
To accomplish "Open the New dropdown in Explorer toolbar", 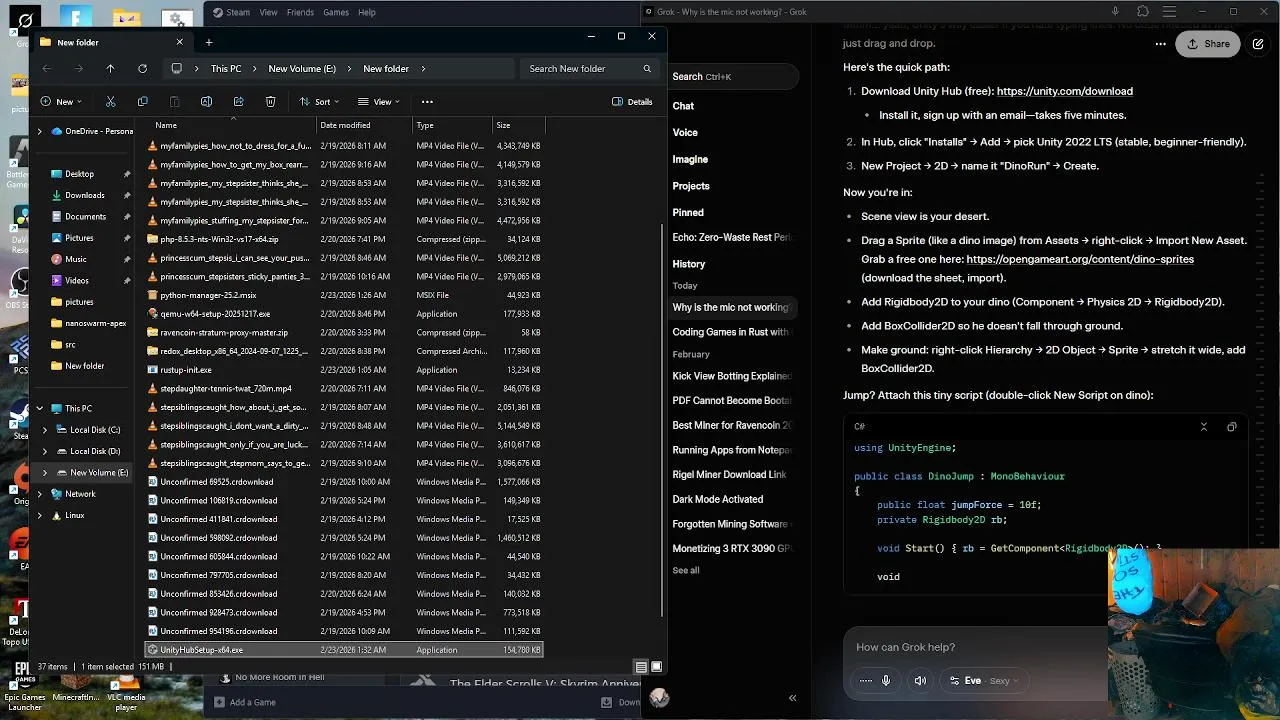I will click(x=61, y=101).
